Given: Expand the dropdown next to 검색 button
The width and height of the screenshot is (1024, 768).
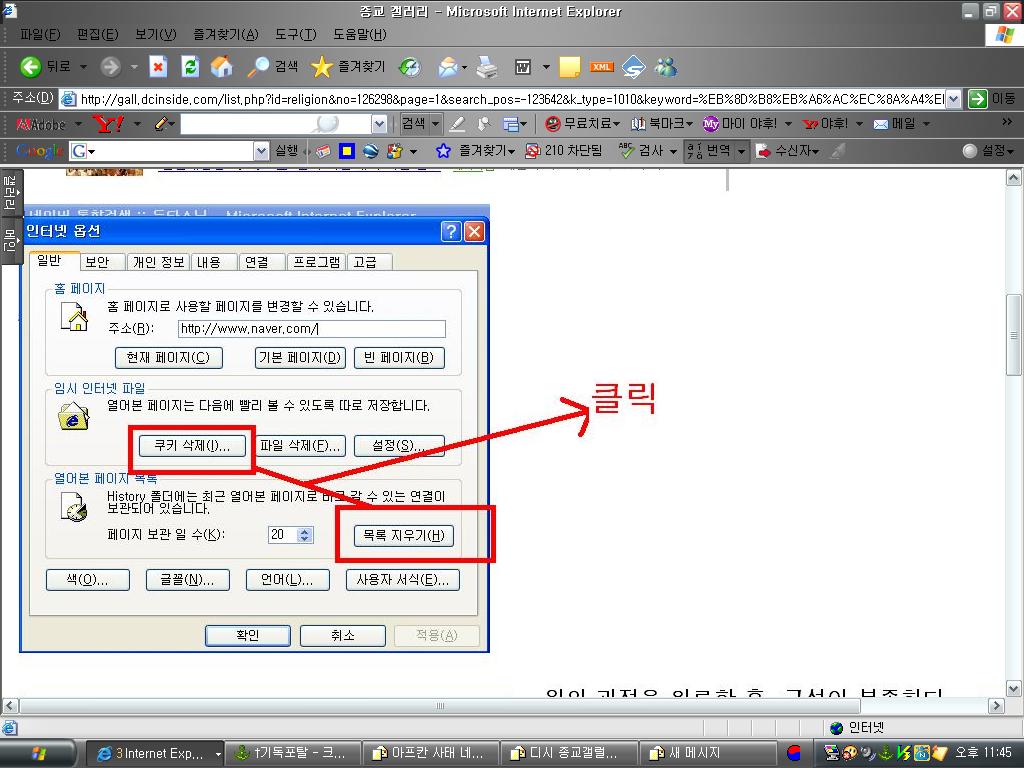Looking at the screenshot, I should pyautogui.click(x=436, y=123).
